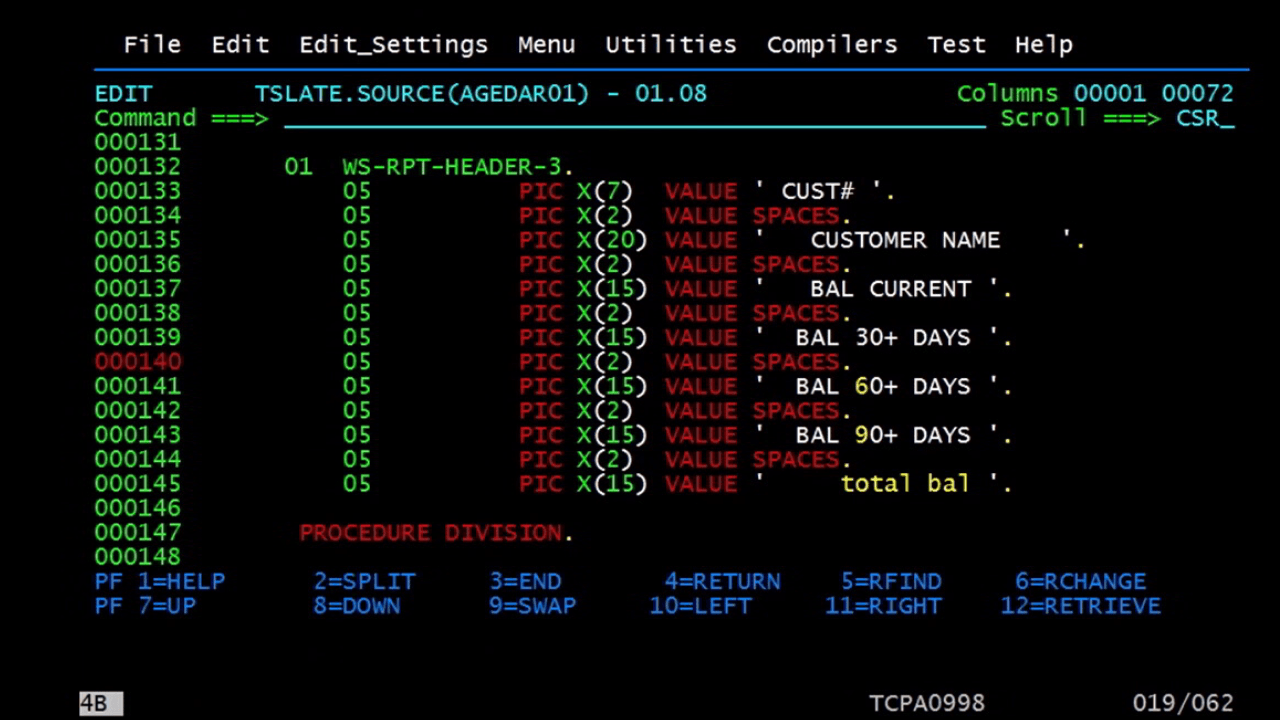Open the Help menu
The image size is (1280, 720).
point(1043,45)
